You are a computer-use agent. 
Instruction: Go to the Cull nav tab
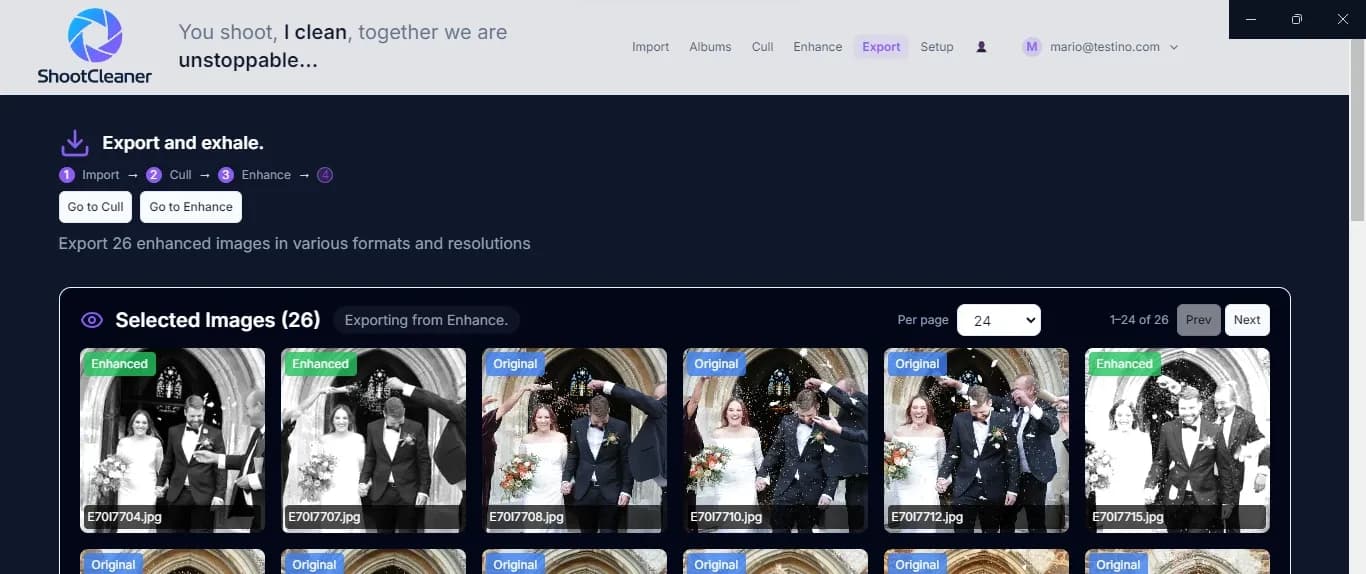pyautogui.click(x=763, y=47)
